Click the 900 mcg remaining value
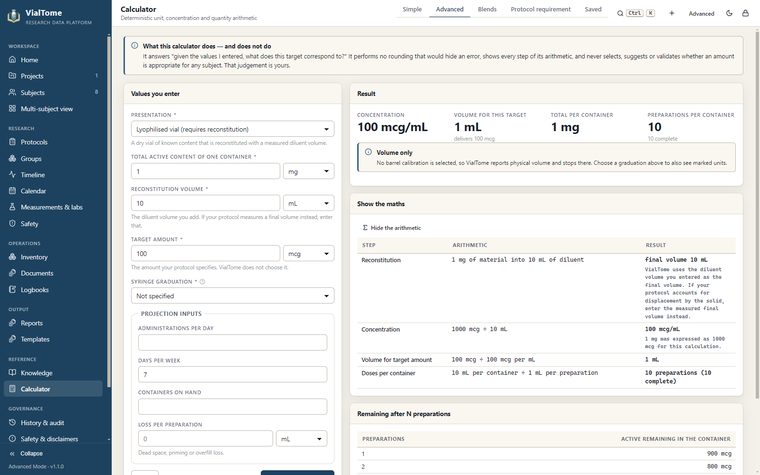Image resolution: width=760 pixels, height=475 pixels. pos(719,454)
